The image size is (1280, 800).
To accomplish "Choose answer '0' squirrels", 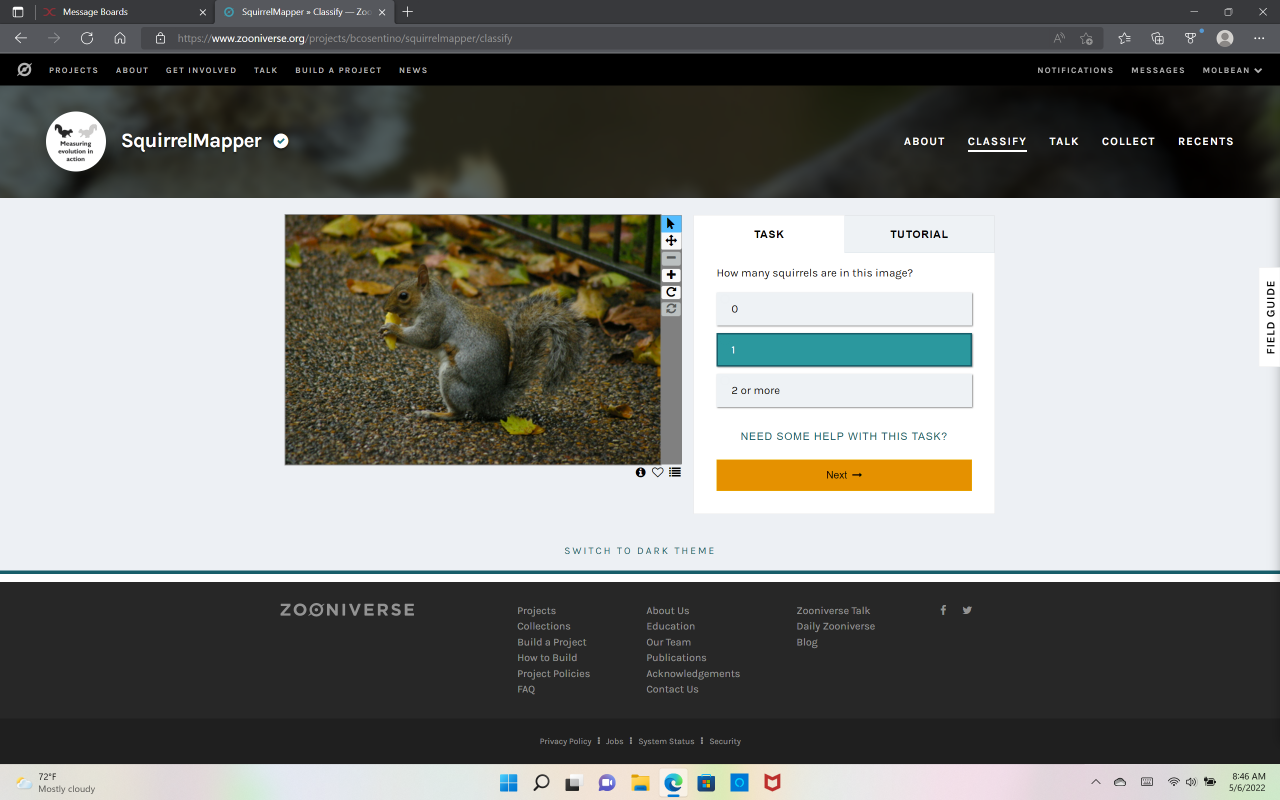I will point(844,309).
